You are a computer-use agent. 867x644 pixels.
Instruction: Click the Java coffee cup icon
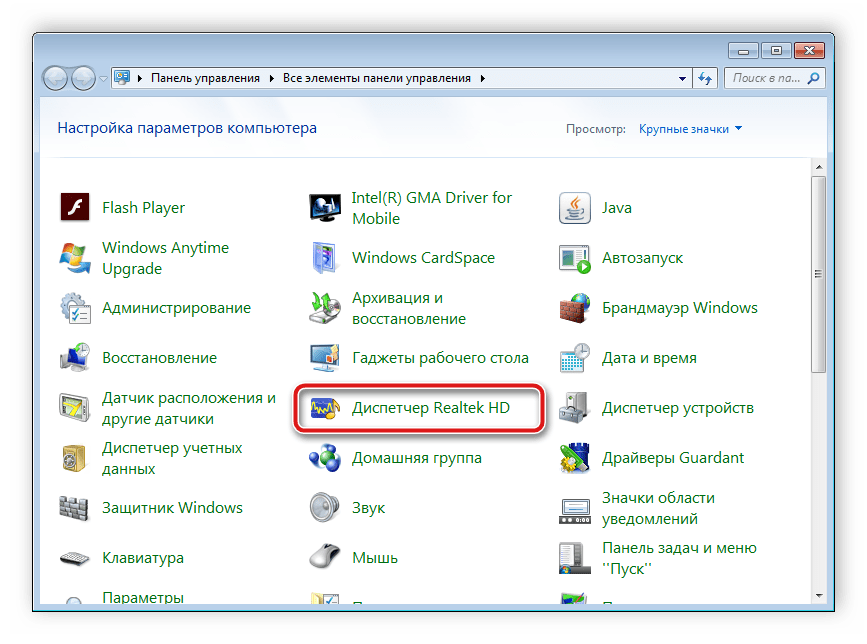click(x=575, y=208)
